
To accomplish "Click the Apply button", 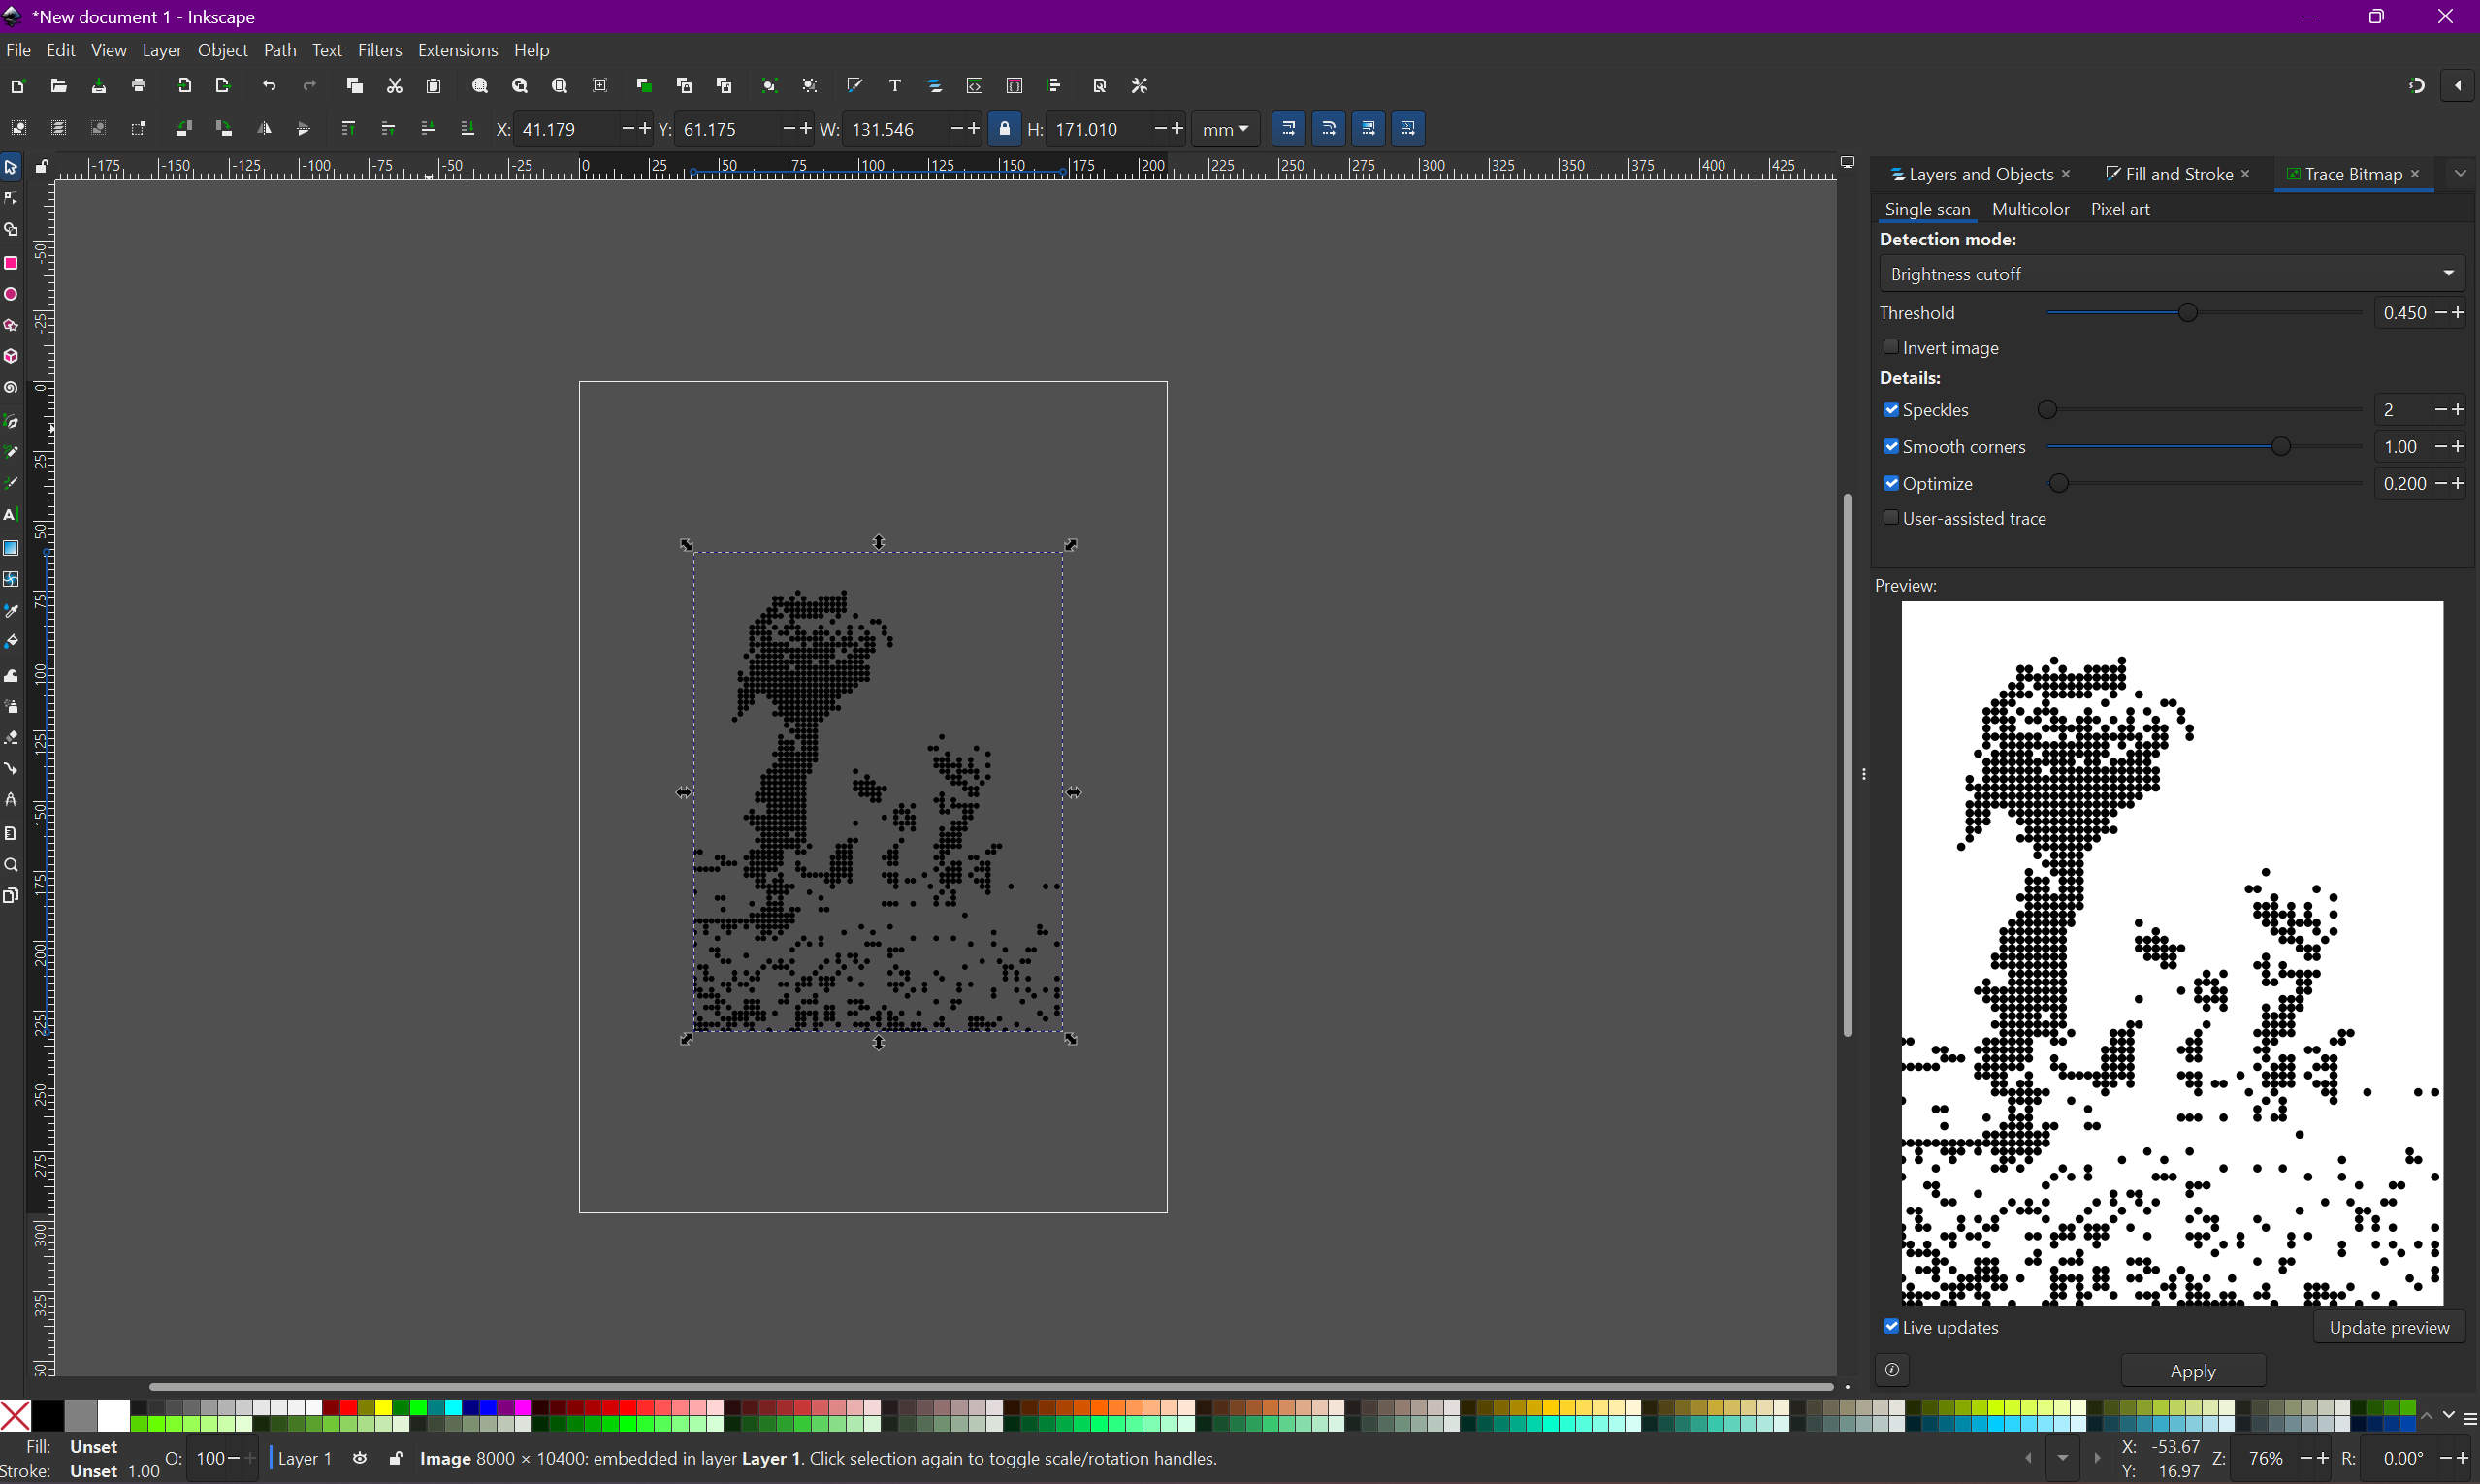I will point(2192,1371).
